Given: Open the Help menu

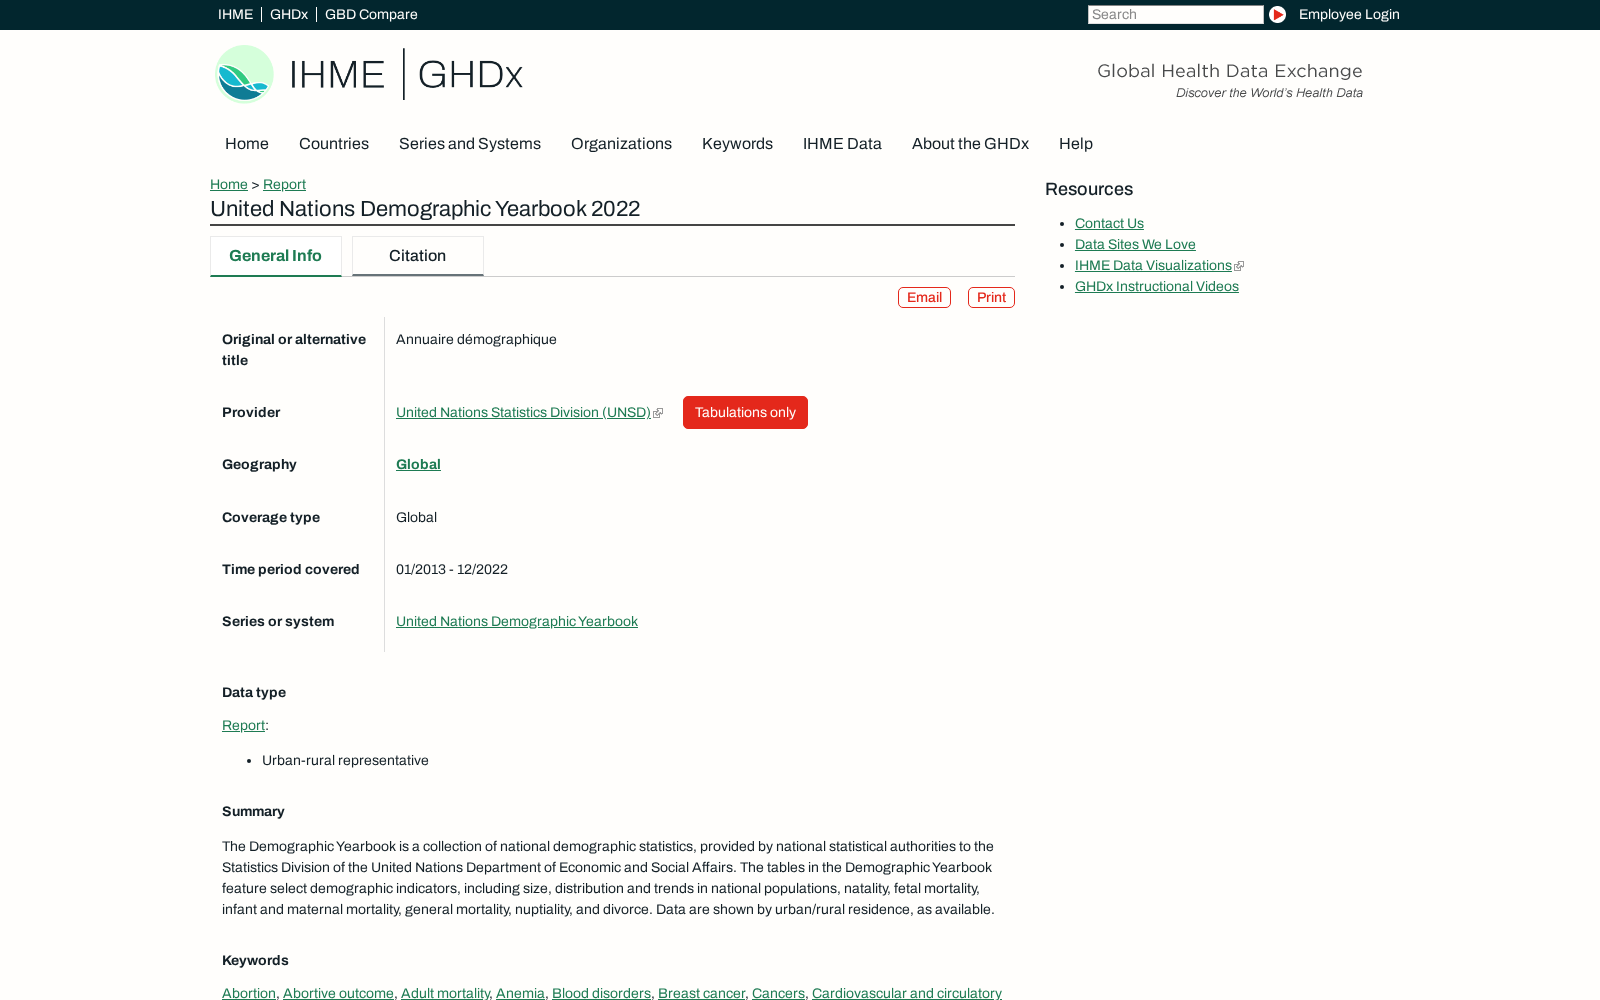Looking at the screenshot, I should coord(1076,144).
